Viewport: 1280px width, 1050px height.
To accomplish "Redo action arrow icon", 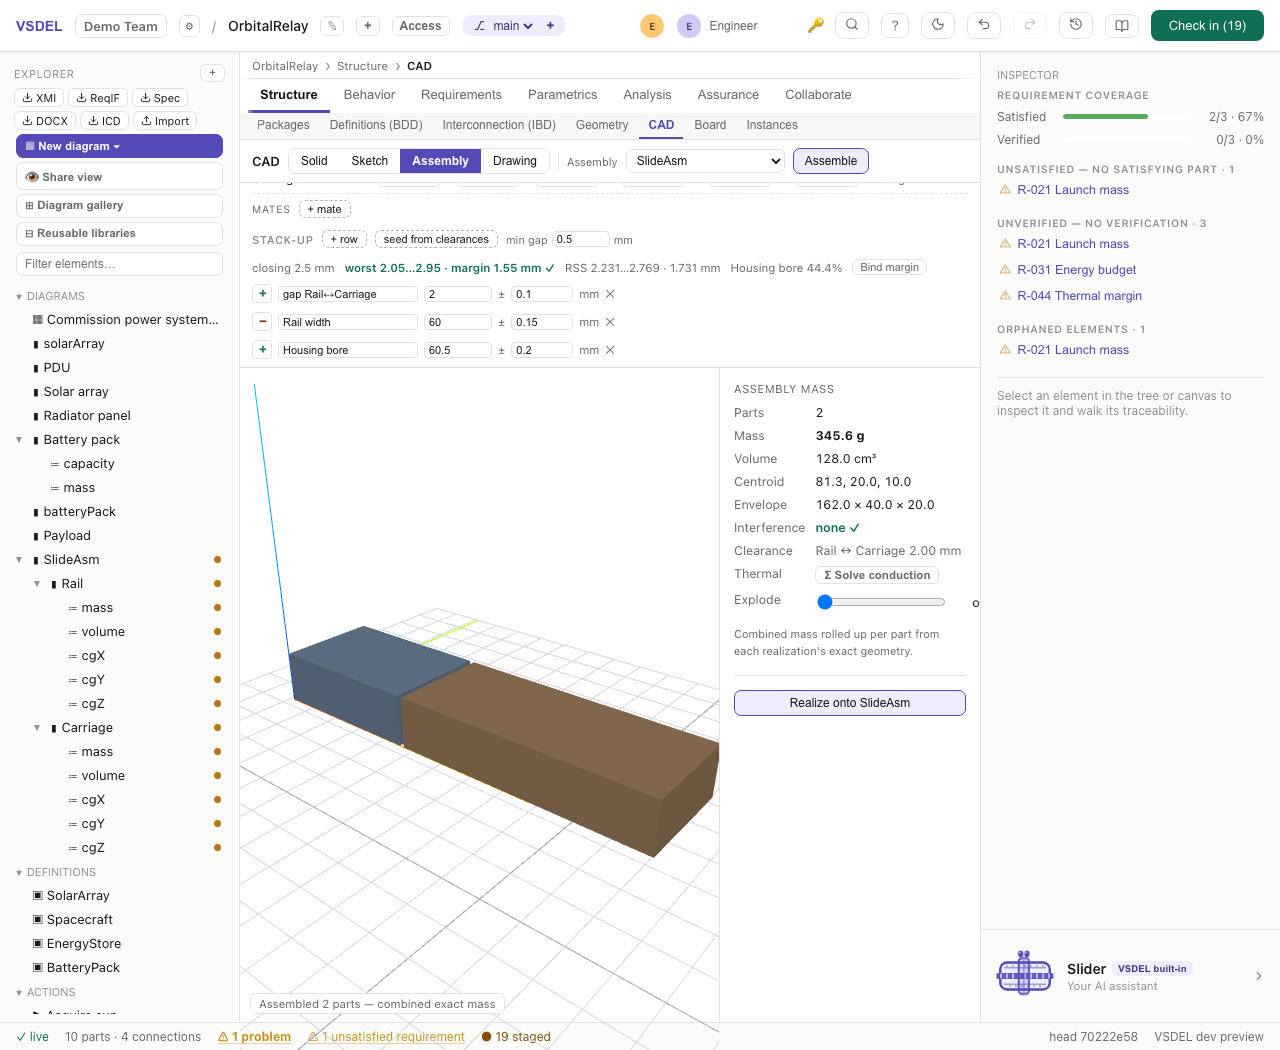I will click(x=1030, y=25).
